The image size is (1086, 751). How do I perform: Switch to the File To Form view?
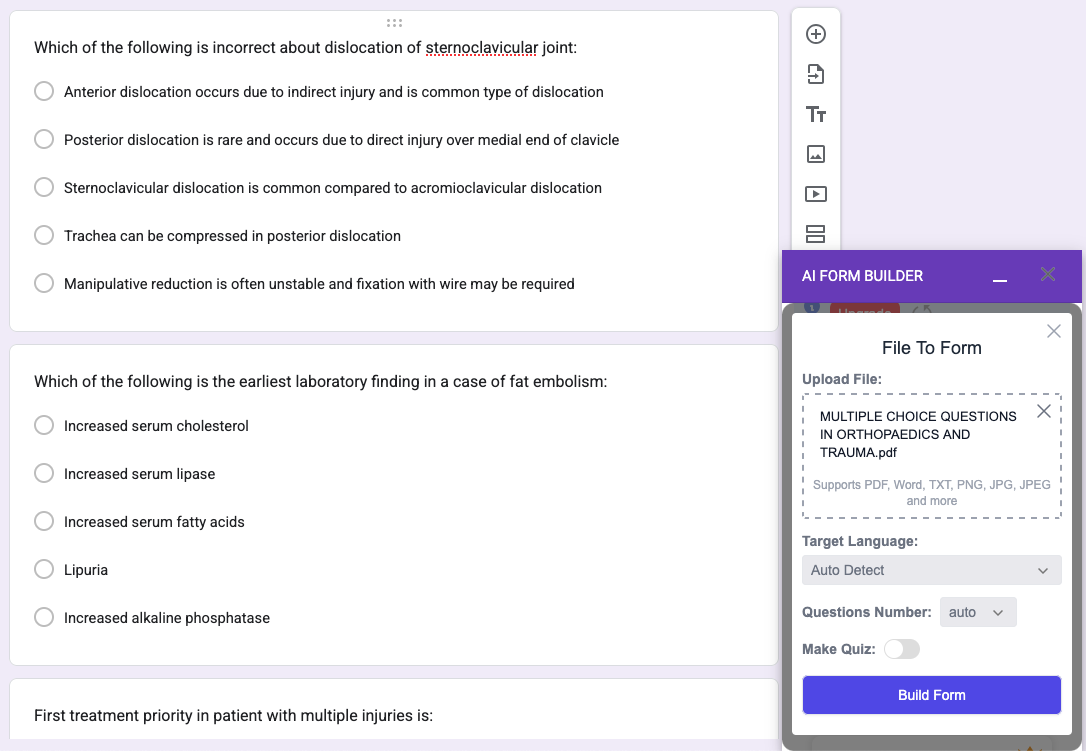931,347
